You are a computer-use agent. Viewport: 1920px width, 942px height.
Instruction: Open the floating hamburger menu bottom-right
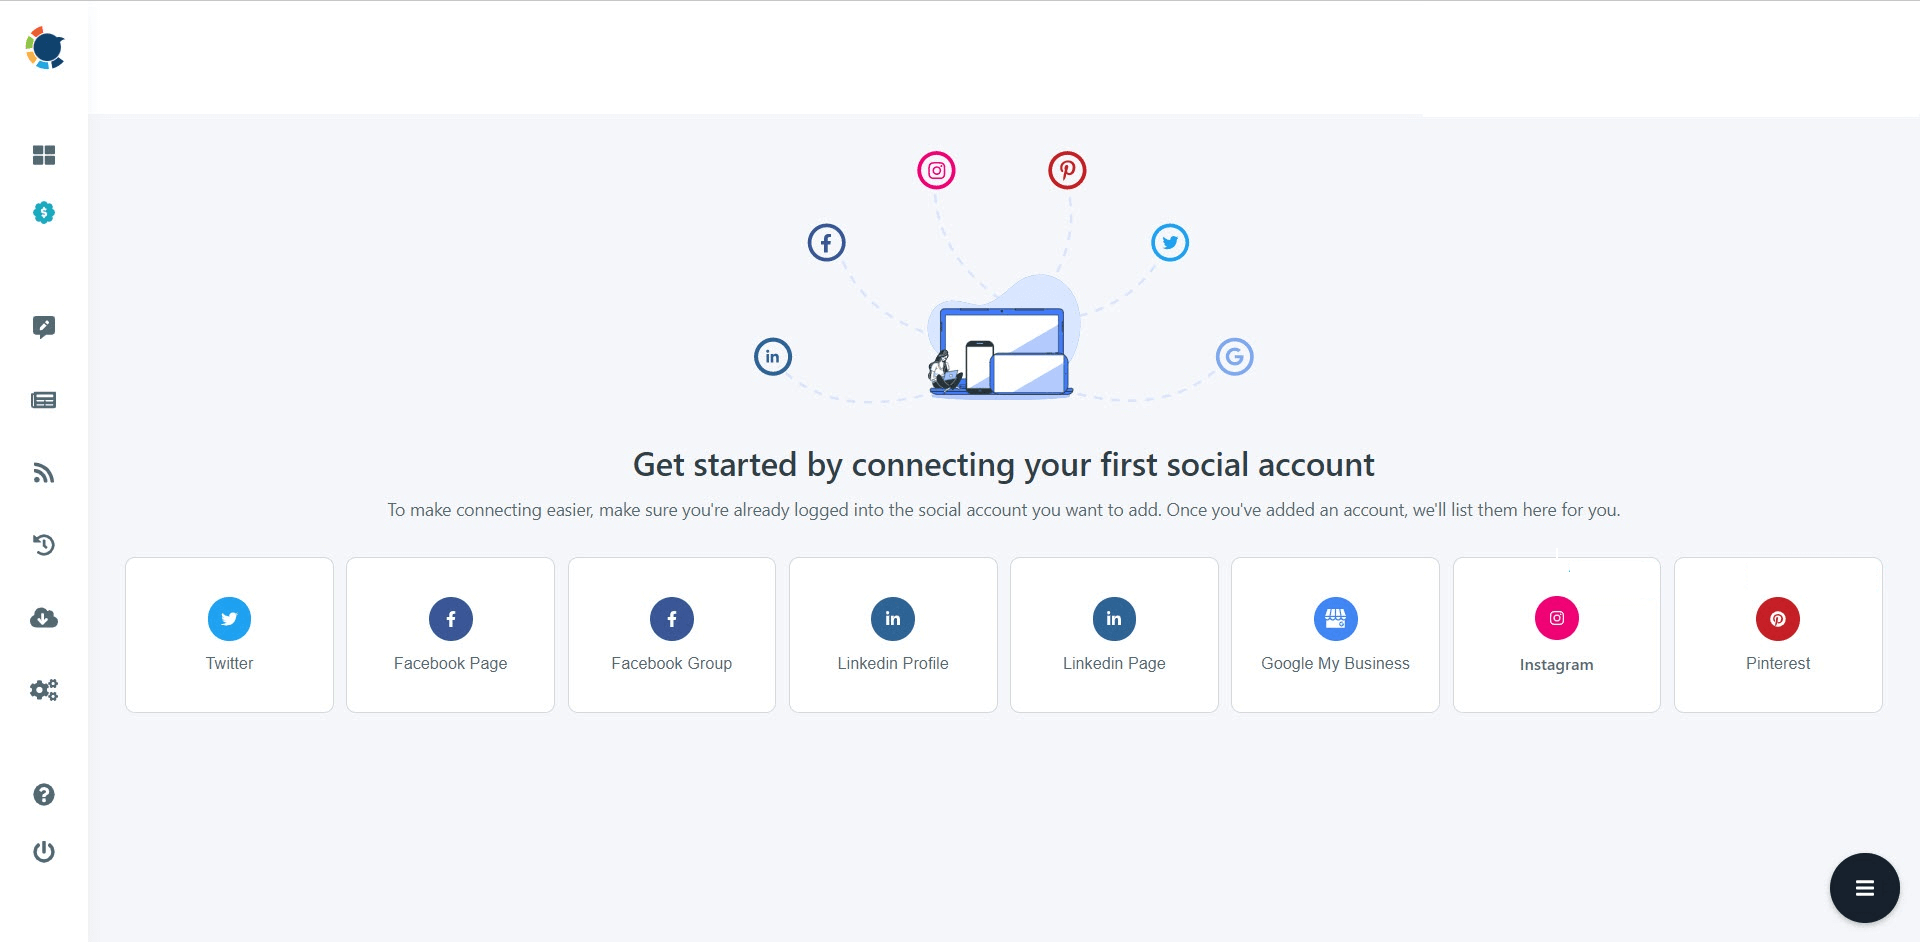point(1864,887)
